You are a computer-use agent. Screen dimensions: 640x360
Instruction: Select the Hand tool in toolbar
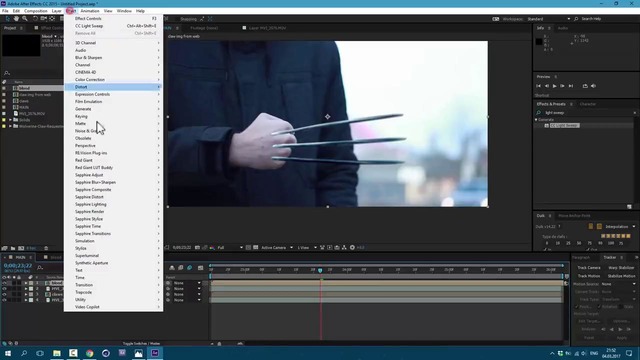16,19
